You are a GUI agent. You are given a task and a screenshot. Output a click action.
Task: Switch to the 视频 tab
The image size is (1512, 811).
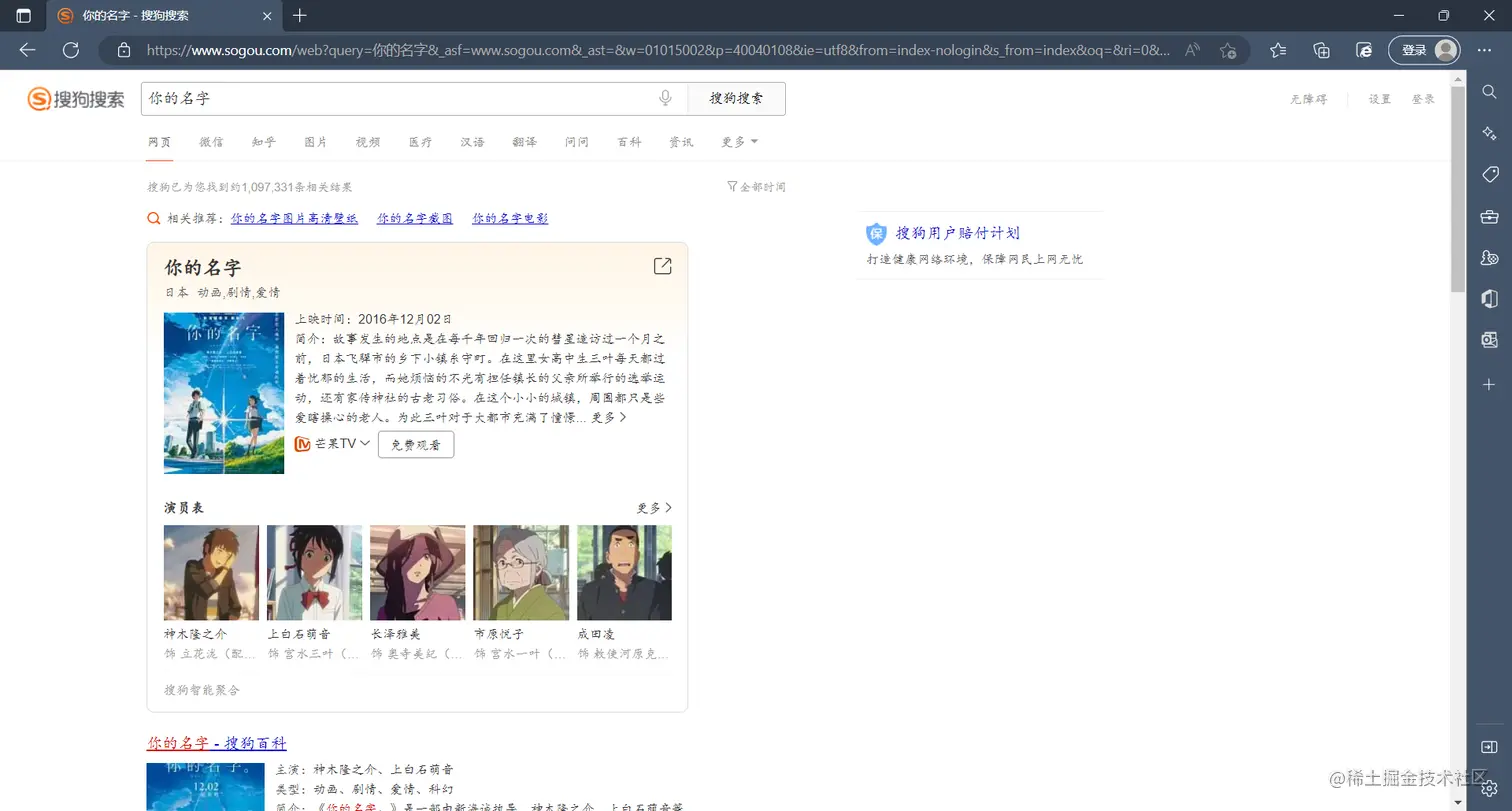(368, 142)
